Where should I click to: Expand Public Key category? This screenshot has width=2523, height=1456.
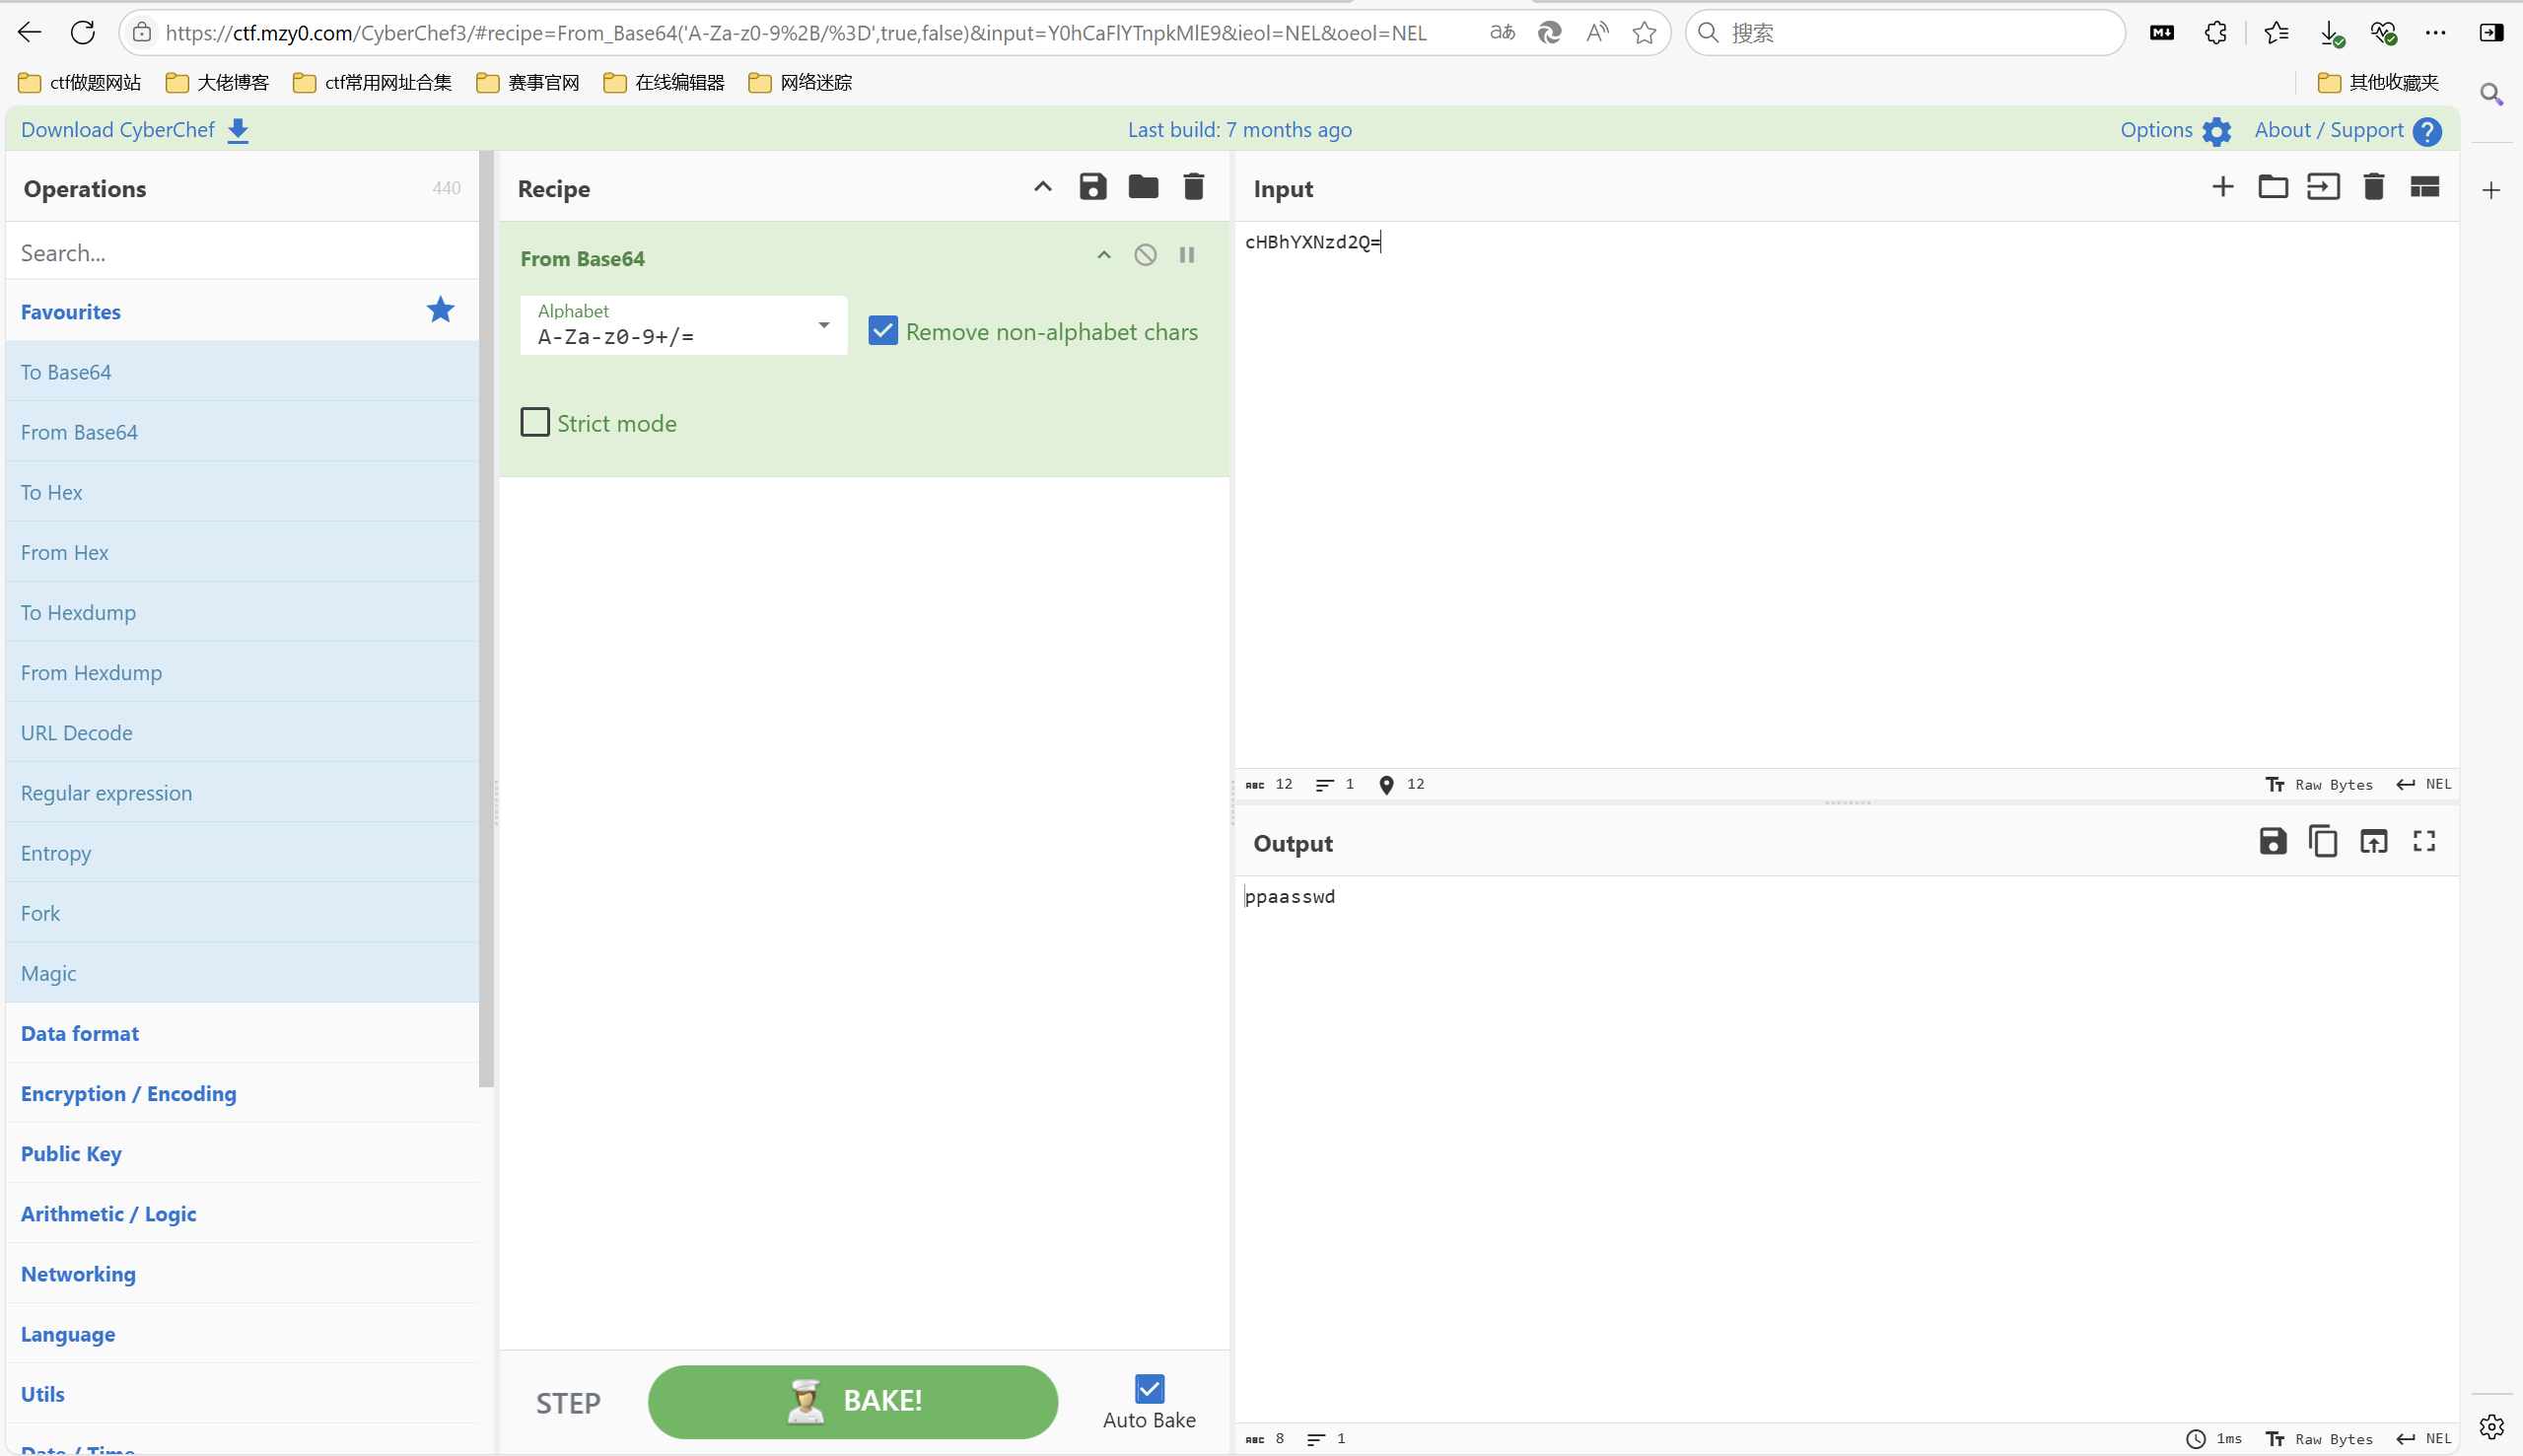click(243, 1153)
